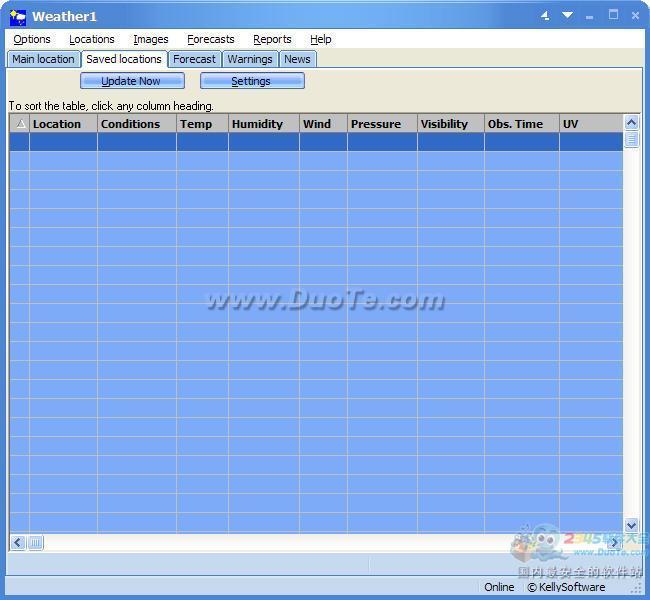Screen dimensions: 650x600
Task: Open the Options menu
Action: tap(32, 39)
